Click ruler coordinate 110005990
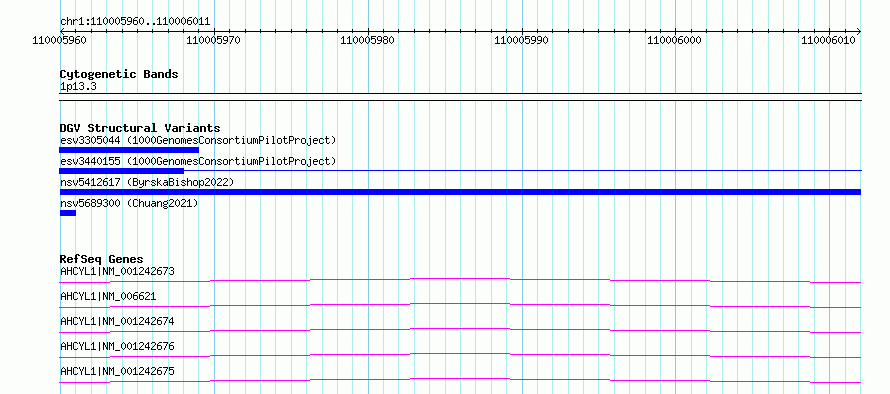This screenshot has width=890, height=394. coord(521,40)
